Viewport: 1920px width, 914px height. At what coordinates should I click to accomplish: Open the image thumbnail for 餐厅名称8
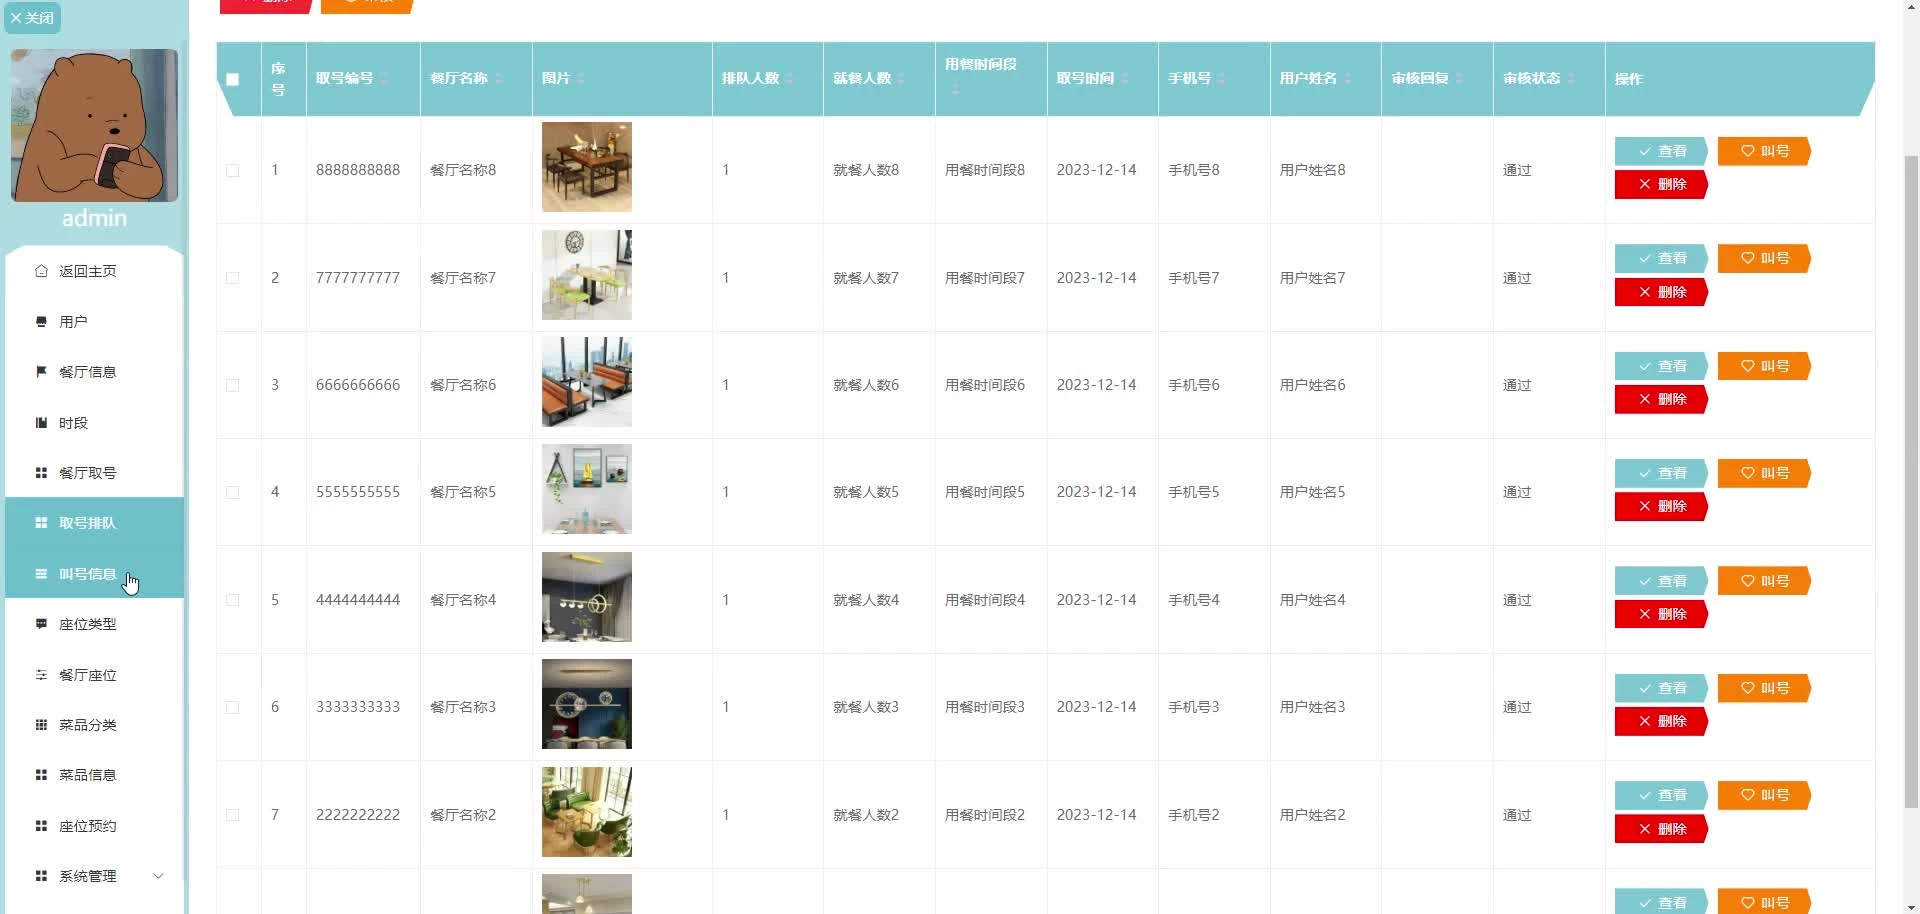coord(587,167)
